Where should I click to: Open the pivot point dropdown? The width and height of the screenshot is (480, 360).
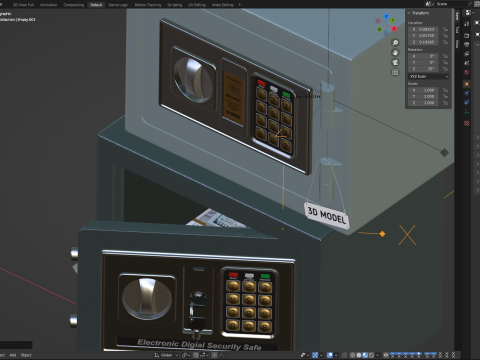(185, 355)
